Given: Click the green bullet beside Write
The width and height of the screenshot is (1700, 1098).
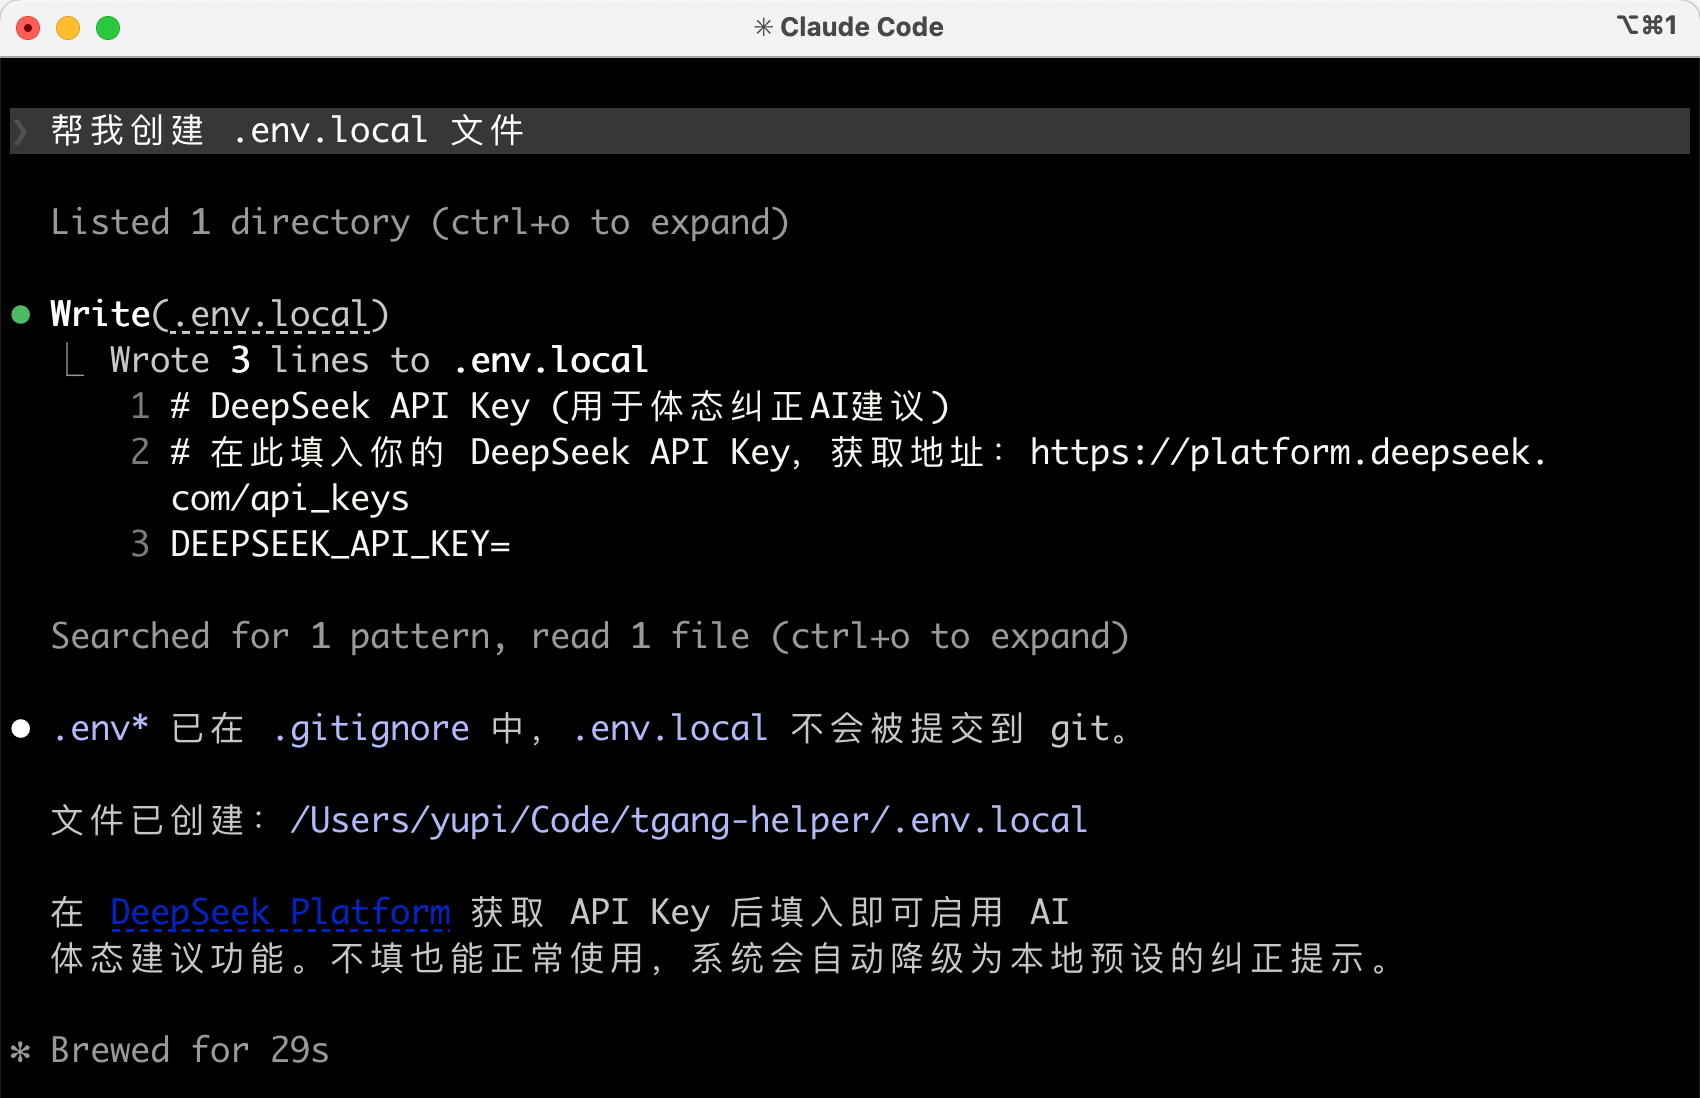Looking at the screenshot, I should (x=21, y=315).
